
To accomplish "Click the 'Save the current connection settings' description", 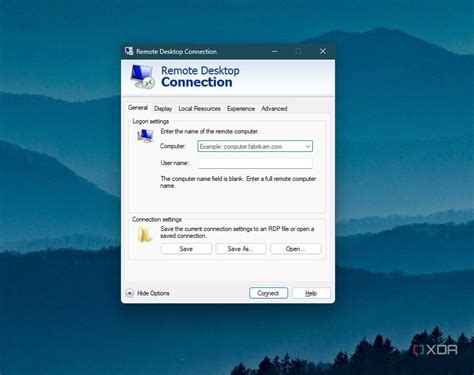I will point(237,232).
